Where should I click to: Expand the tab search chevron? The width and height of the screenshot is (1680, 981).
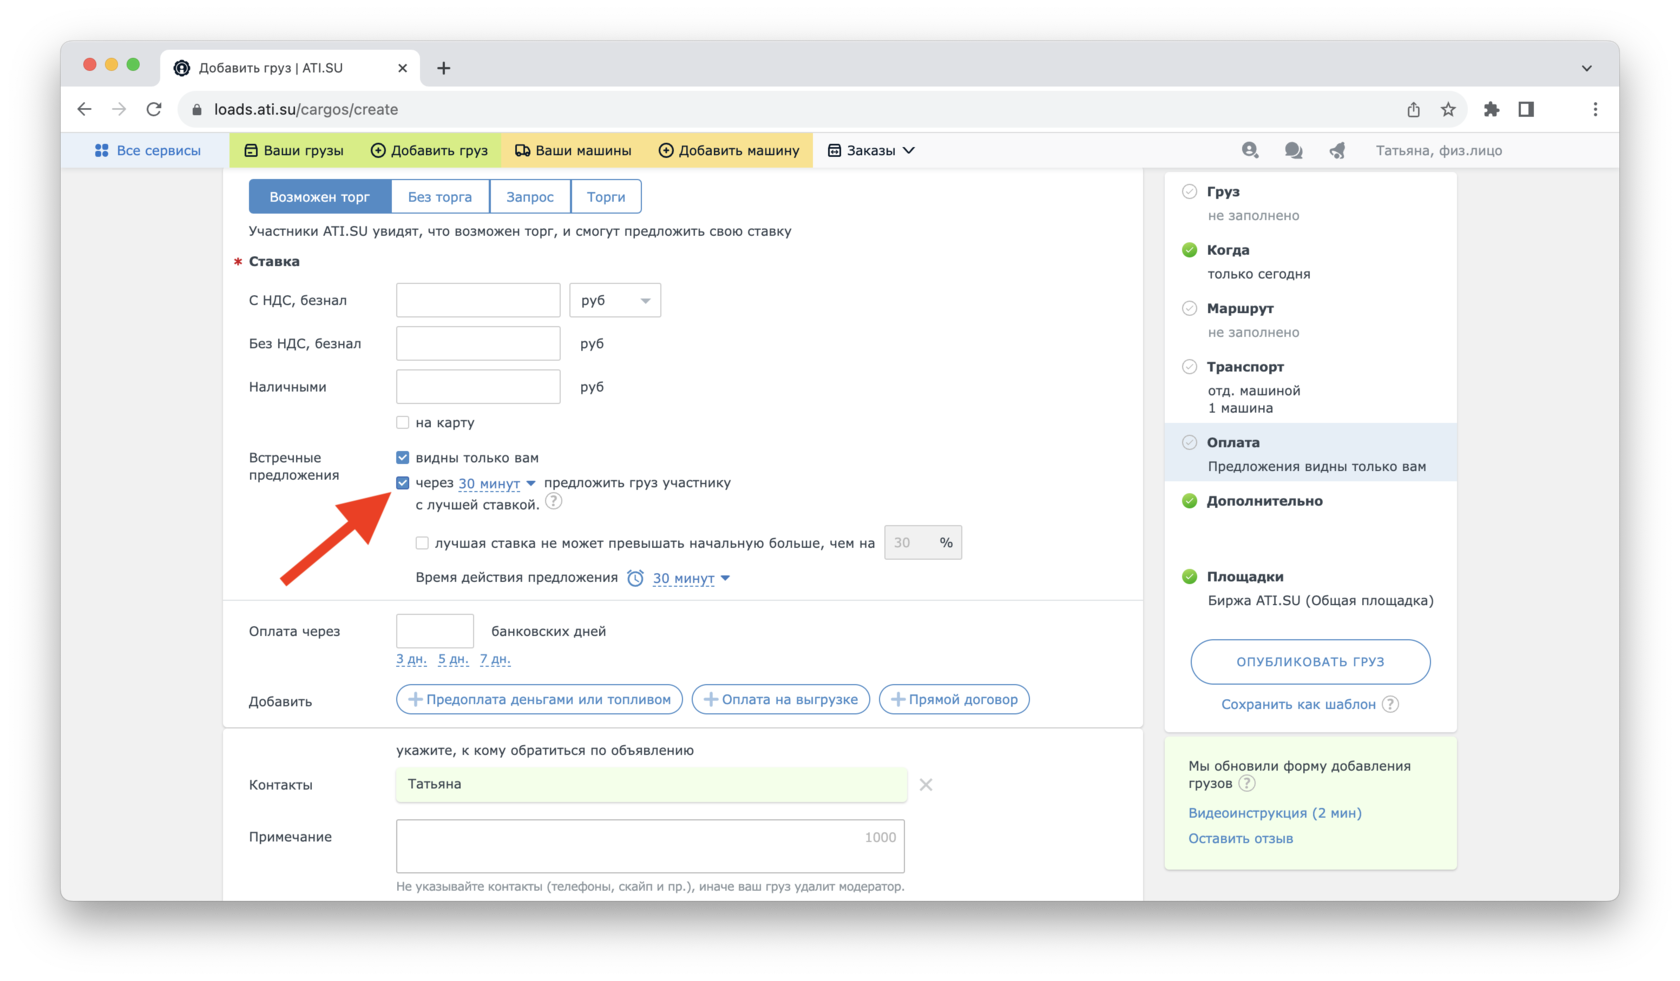(x=1587, y=68)
